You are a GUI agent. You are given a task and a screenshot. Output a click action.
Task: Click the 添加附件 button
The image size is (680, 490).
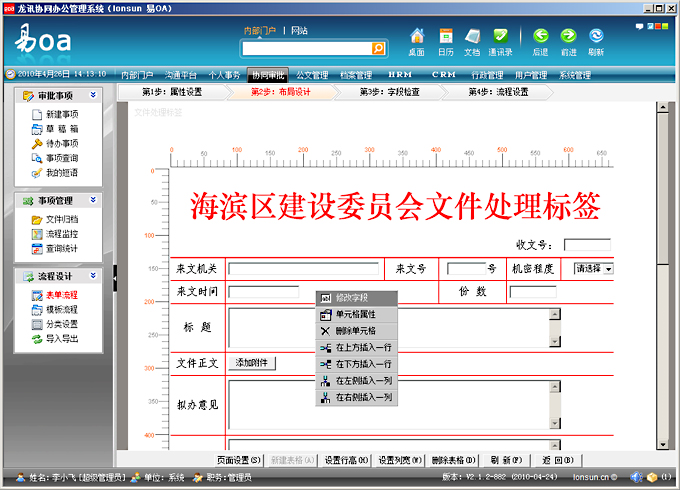pos(252,363)
